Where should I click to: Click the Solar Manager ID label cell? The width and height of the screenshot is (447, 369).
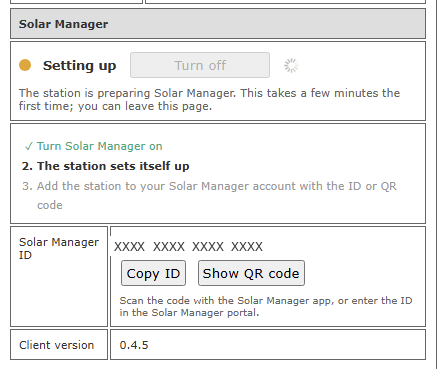click(59, 276)
